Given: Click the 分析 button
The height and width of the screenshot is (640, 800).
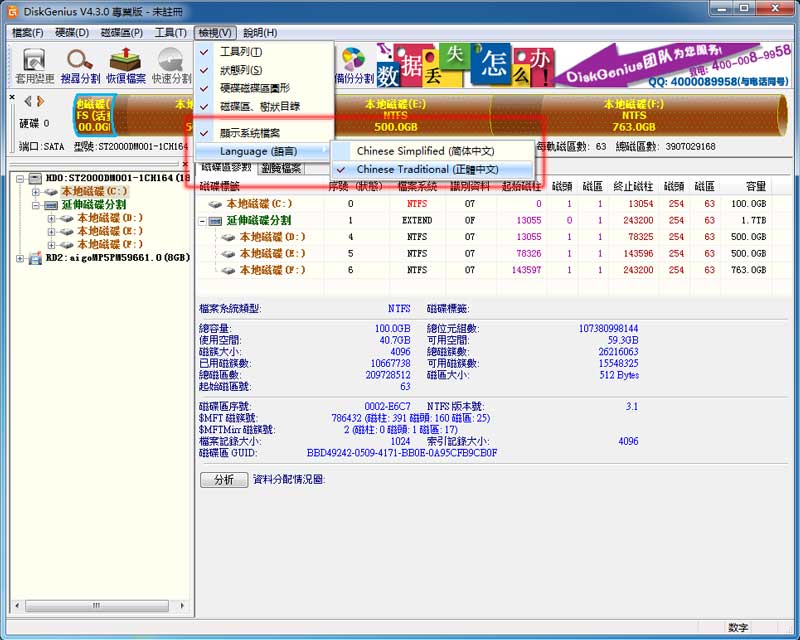Looking at the screenshot, I should click(222, 480).
